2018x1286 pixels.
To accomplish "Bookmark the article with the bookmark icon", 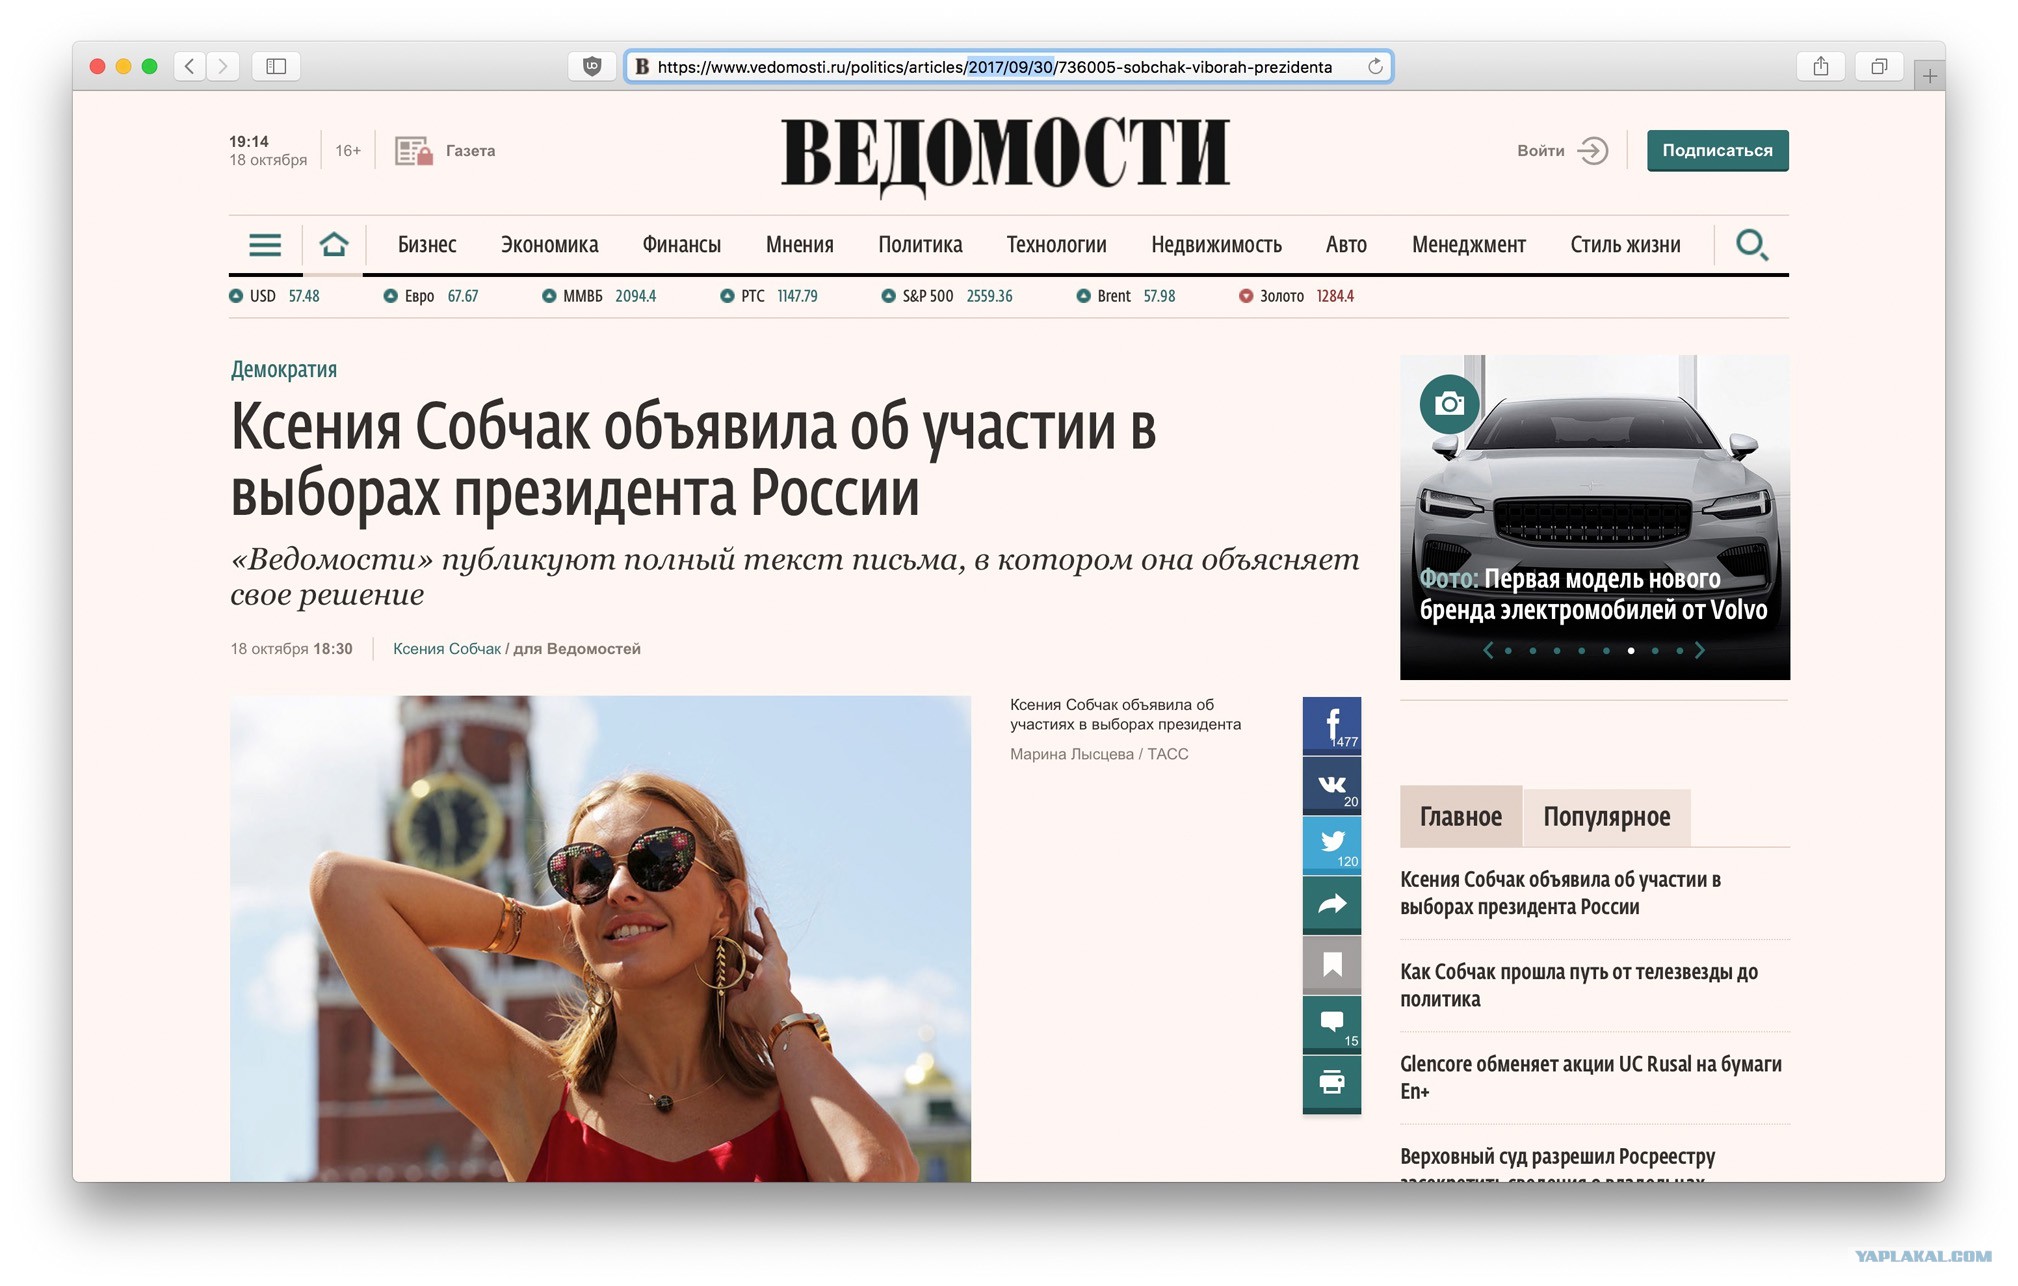I will [1332, 965].
